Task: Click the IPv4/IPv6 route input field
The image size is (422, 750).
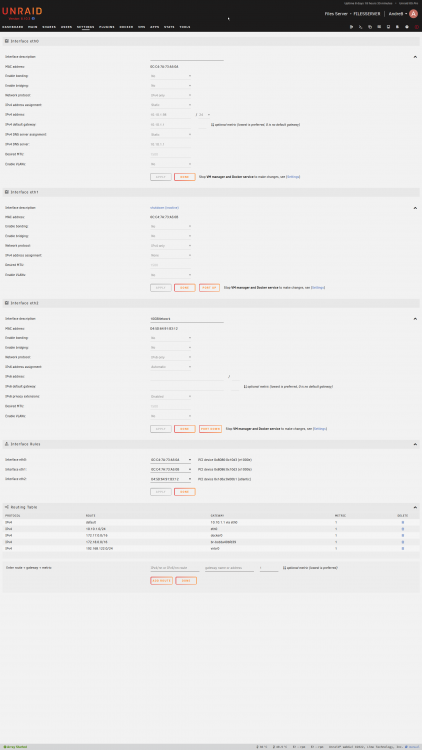Action: (x=175, y=568)
